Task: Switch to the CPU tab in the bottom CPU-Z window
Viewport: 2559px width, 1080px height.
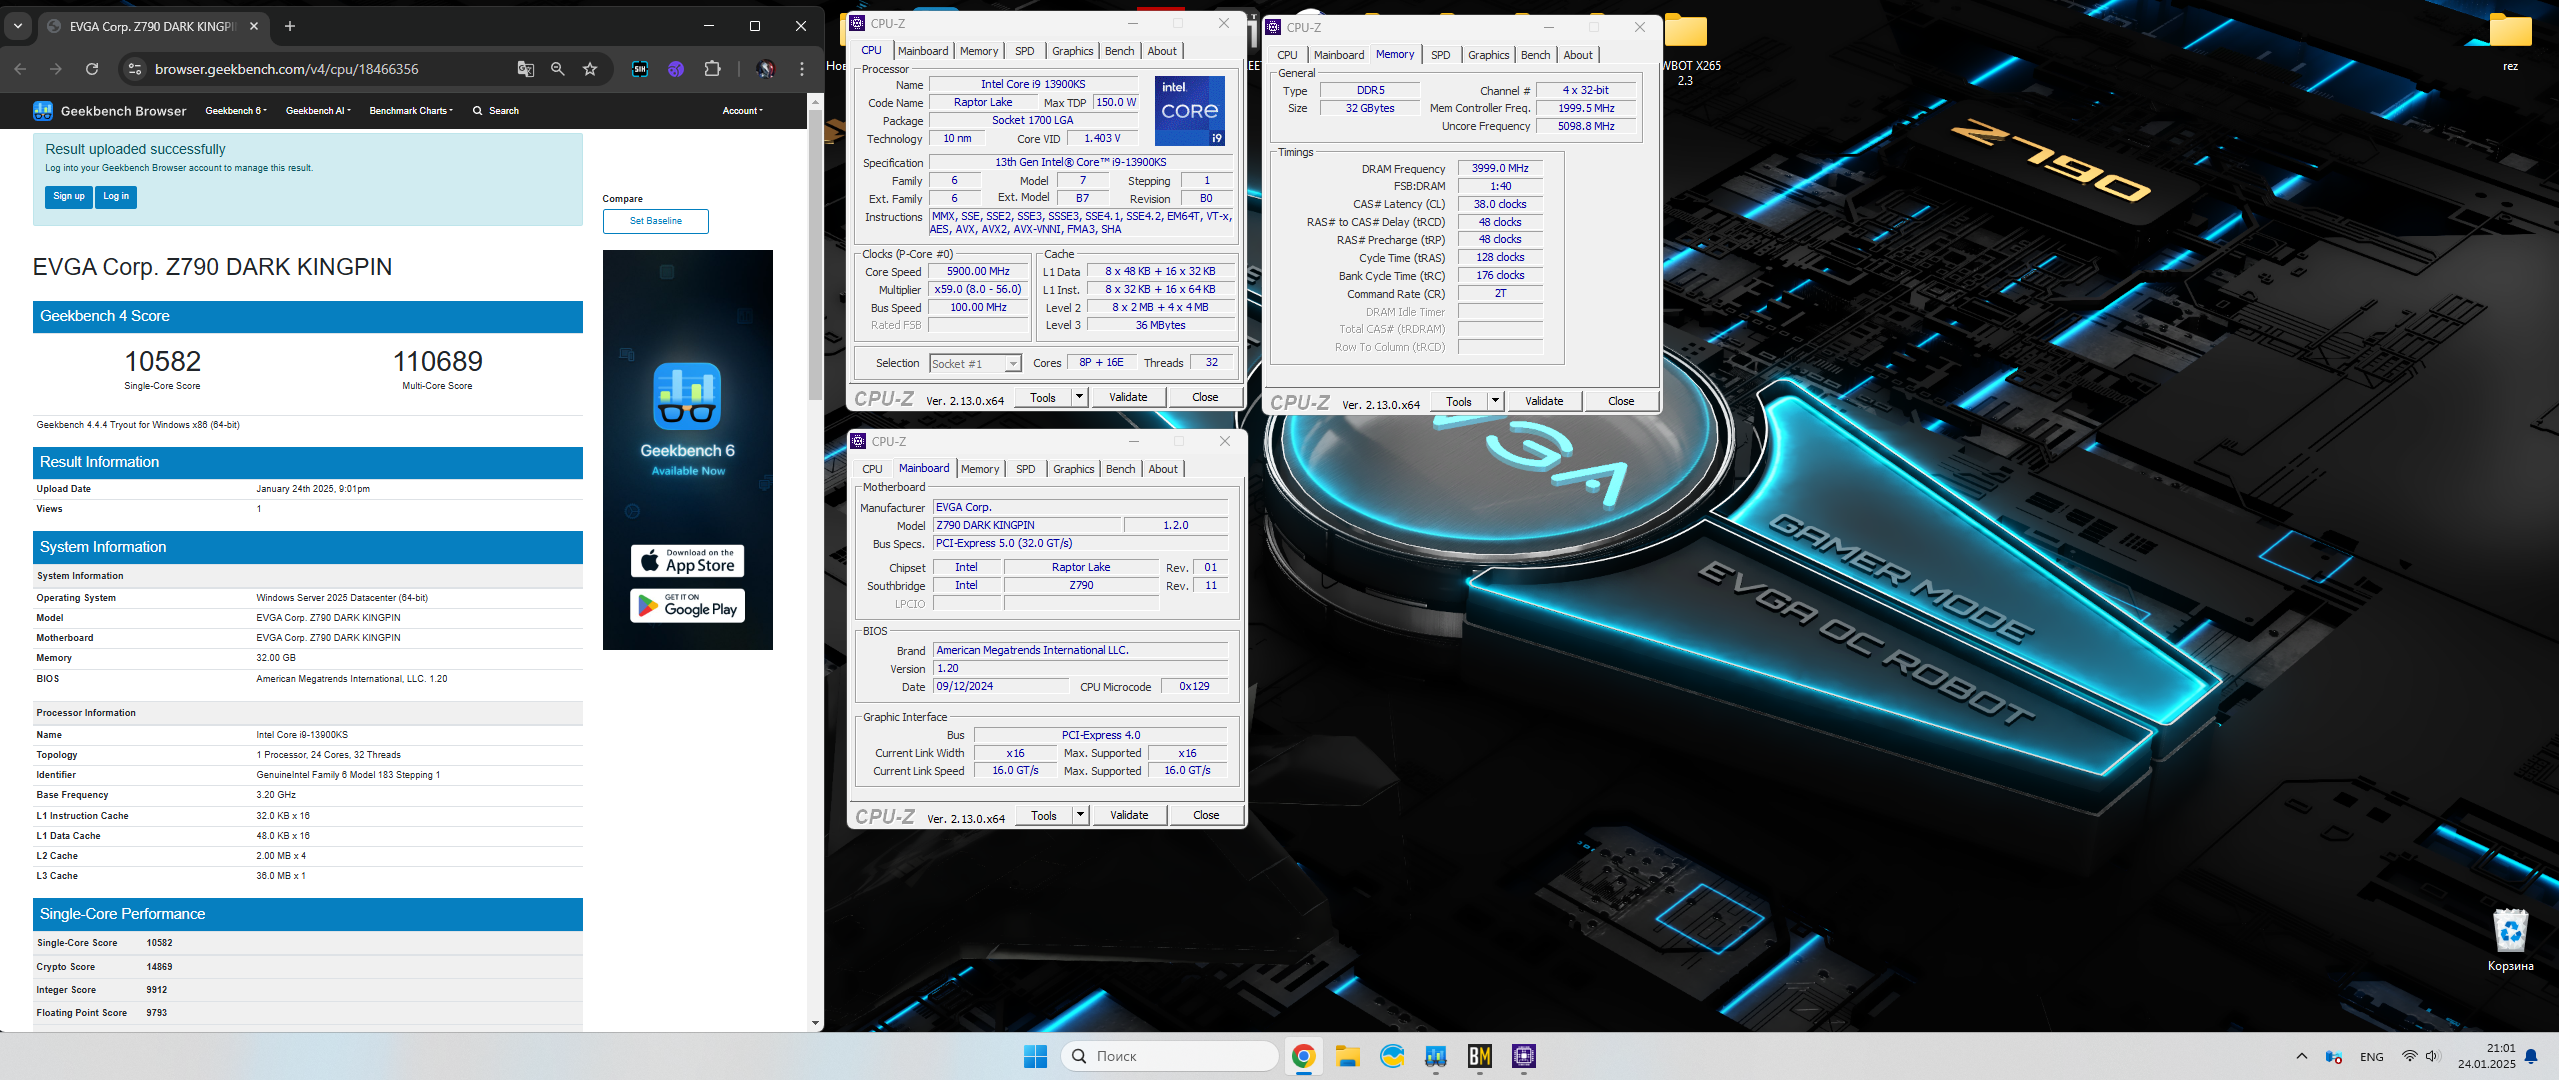Action: tap(873, 469)
